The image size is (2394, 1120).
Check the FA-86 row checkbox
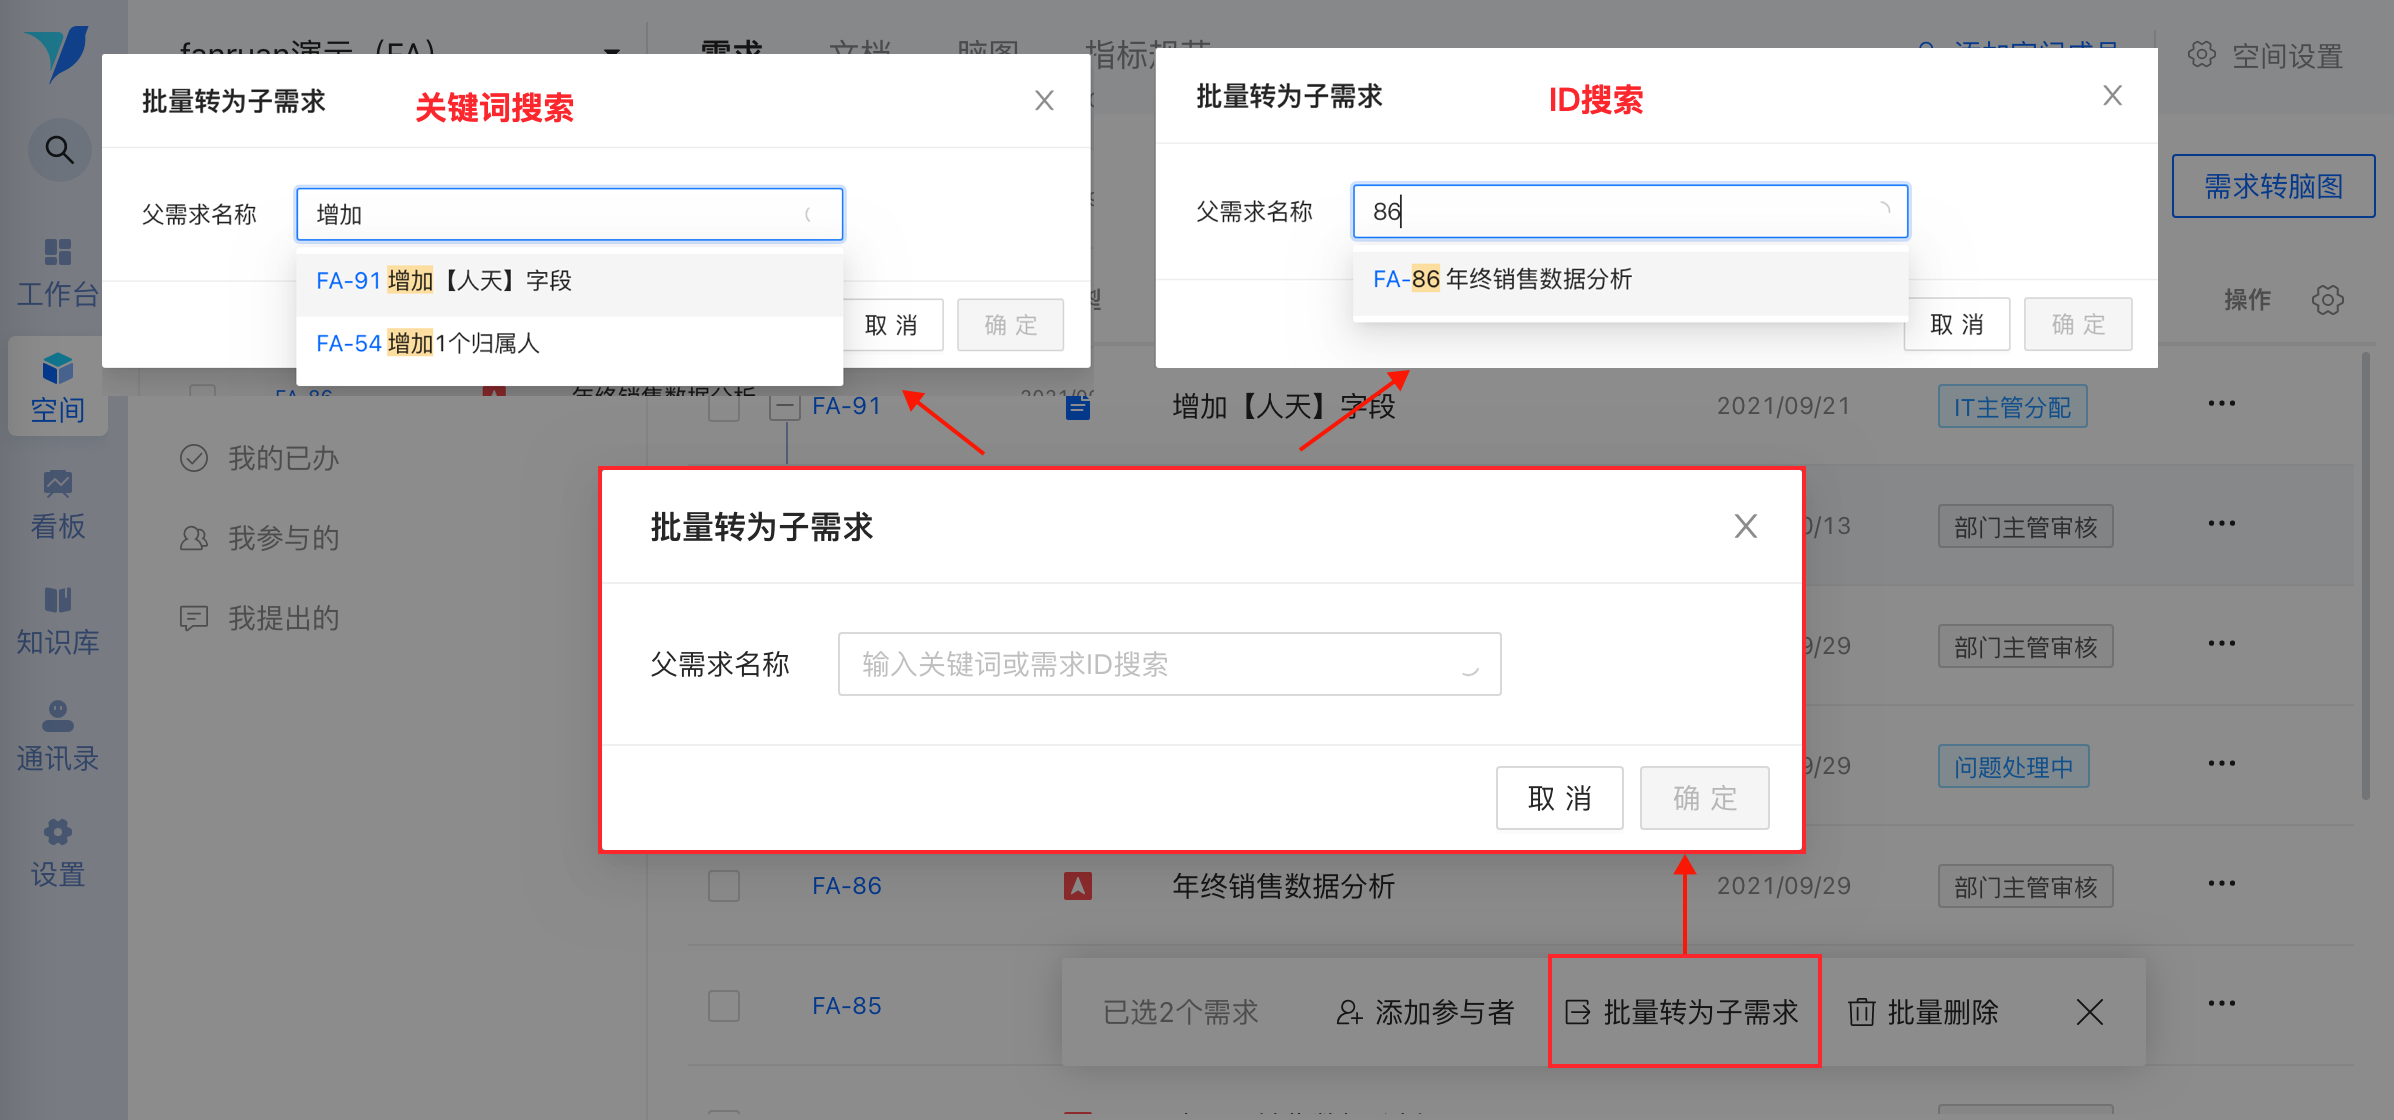(723, 886)
